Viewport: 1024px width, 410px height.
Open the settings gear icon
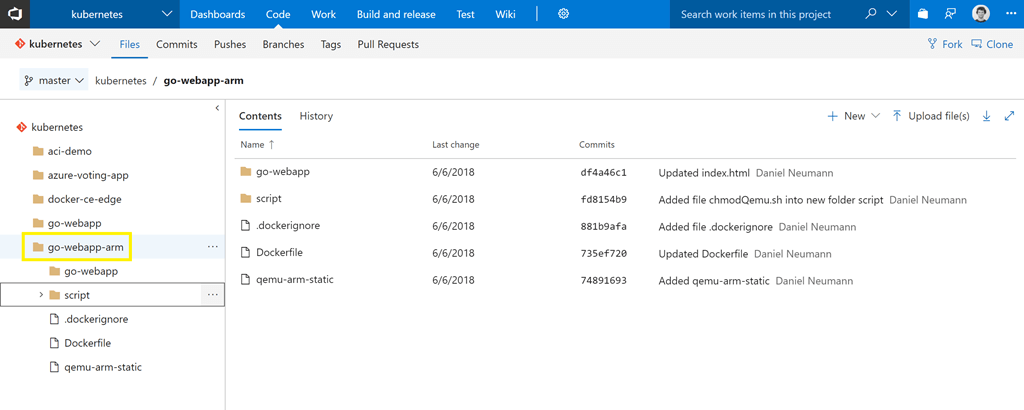coord(563,14)
